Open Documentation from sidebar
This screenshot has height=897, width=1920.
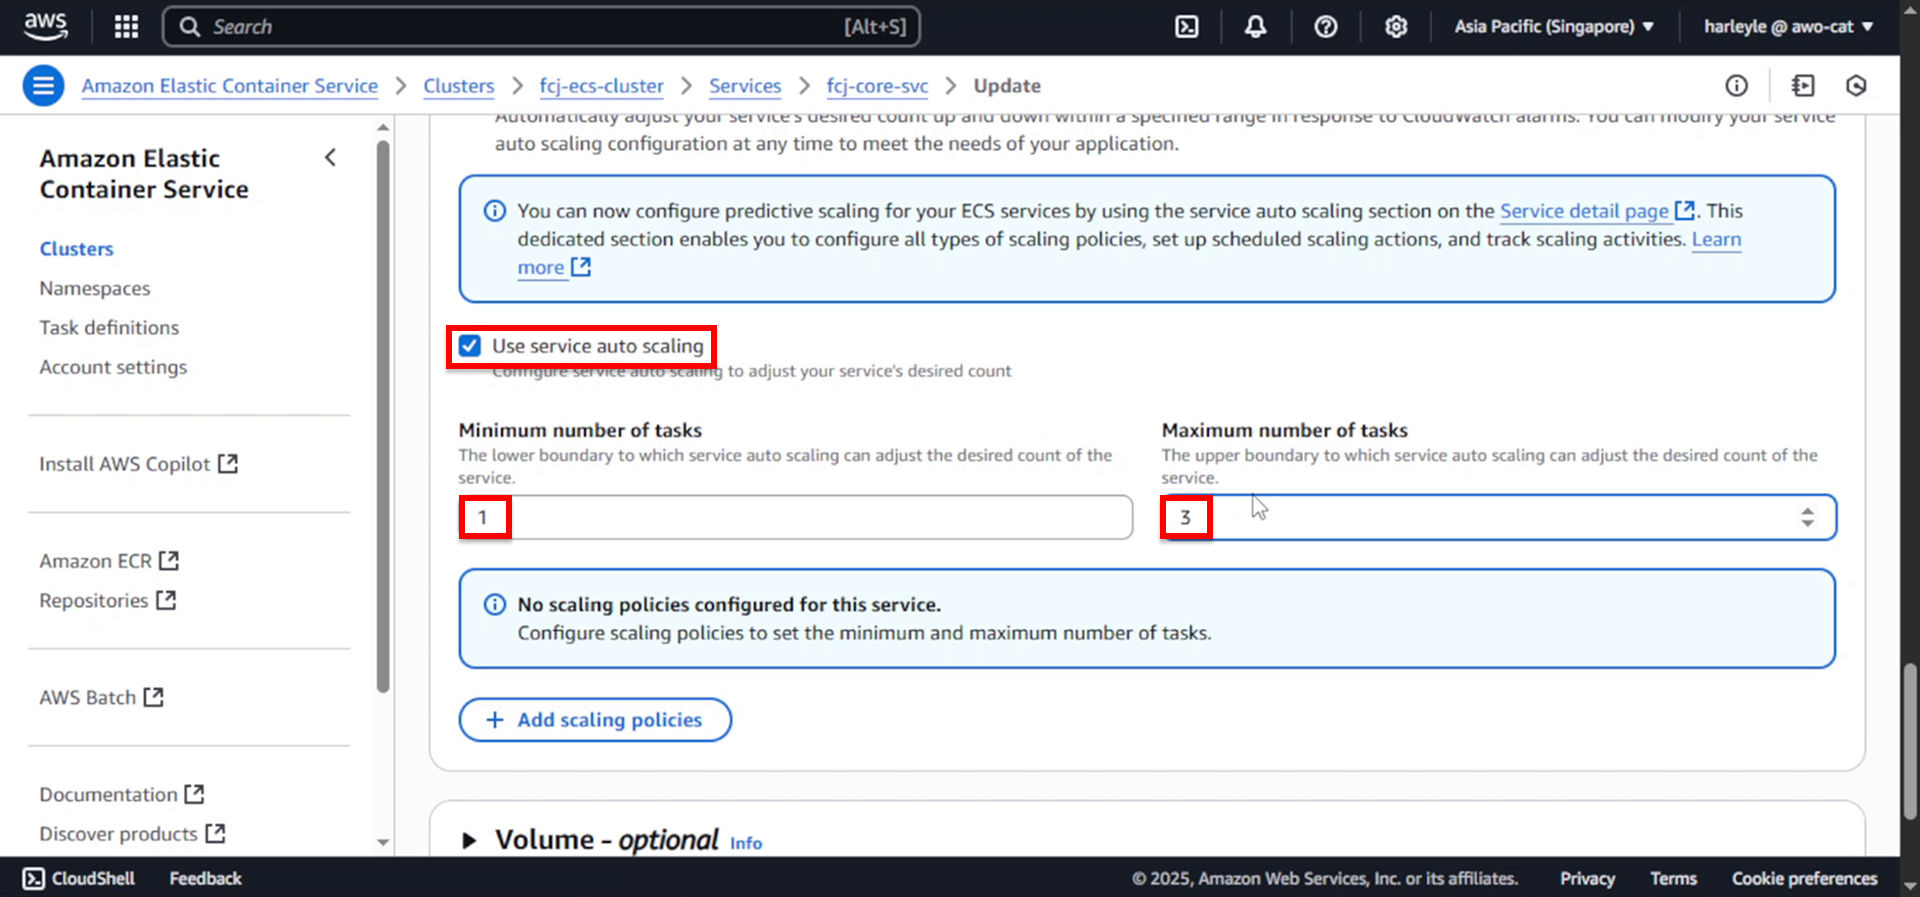coord(108,794)
